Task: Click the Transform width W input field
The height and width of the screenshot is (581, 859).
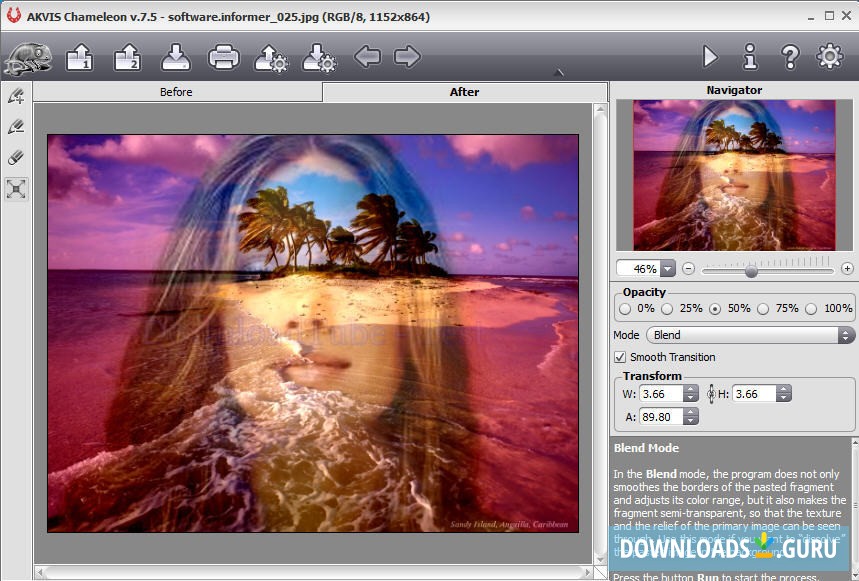Action: 661,394
